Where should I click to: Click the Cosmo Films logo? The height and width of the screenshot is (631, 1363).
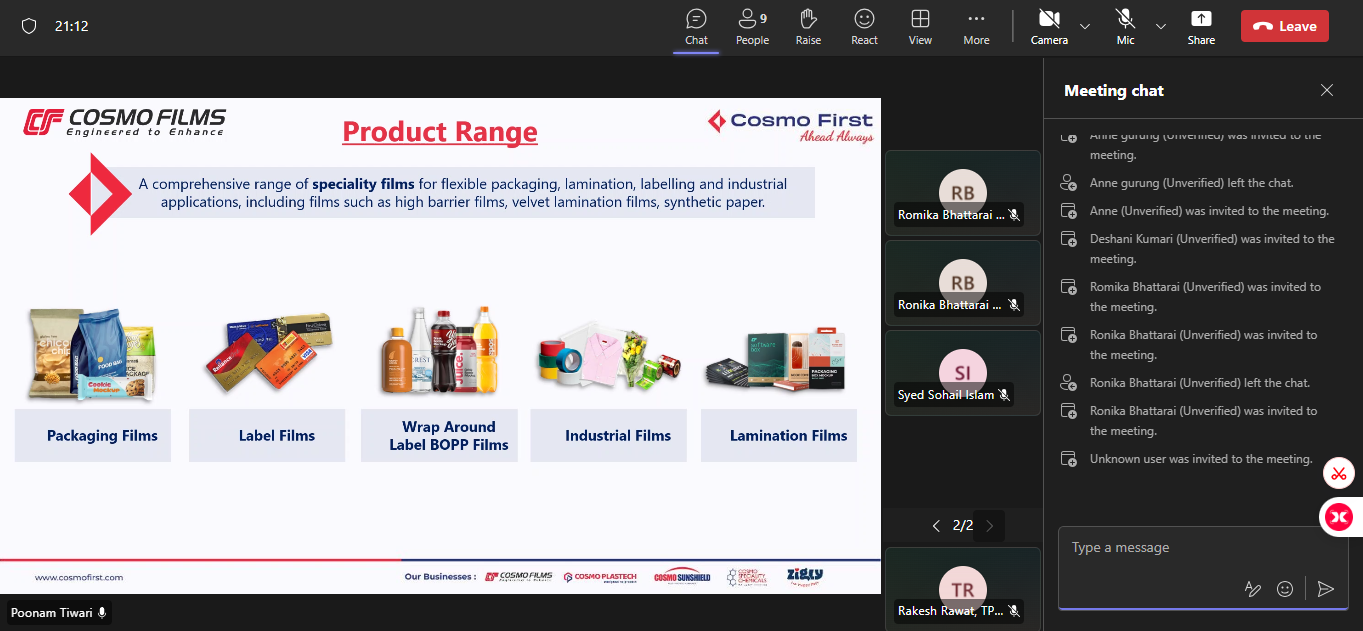(125, 122)
